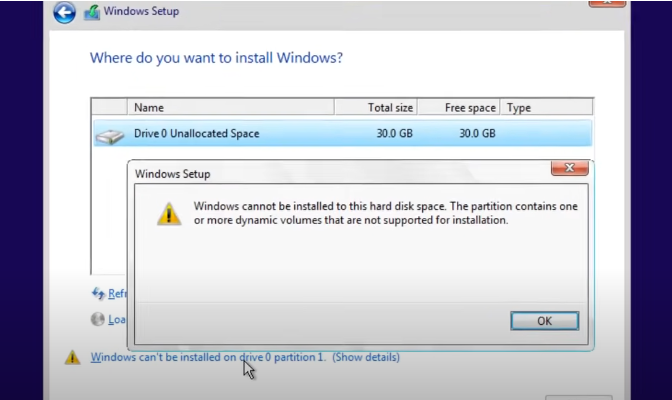Click the hard drive icon for Drive 0

[x=109, y=134]
